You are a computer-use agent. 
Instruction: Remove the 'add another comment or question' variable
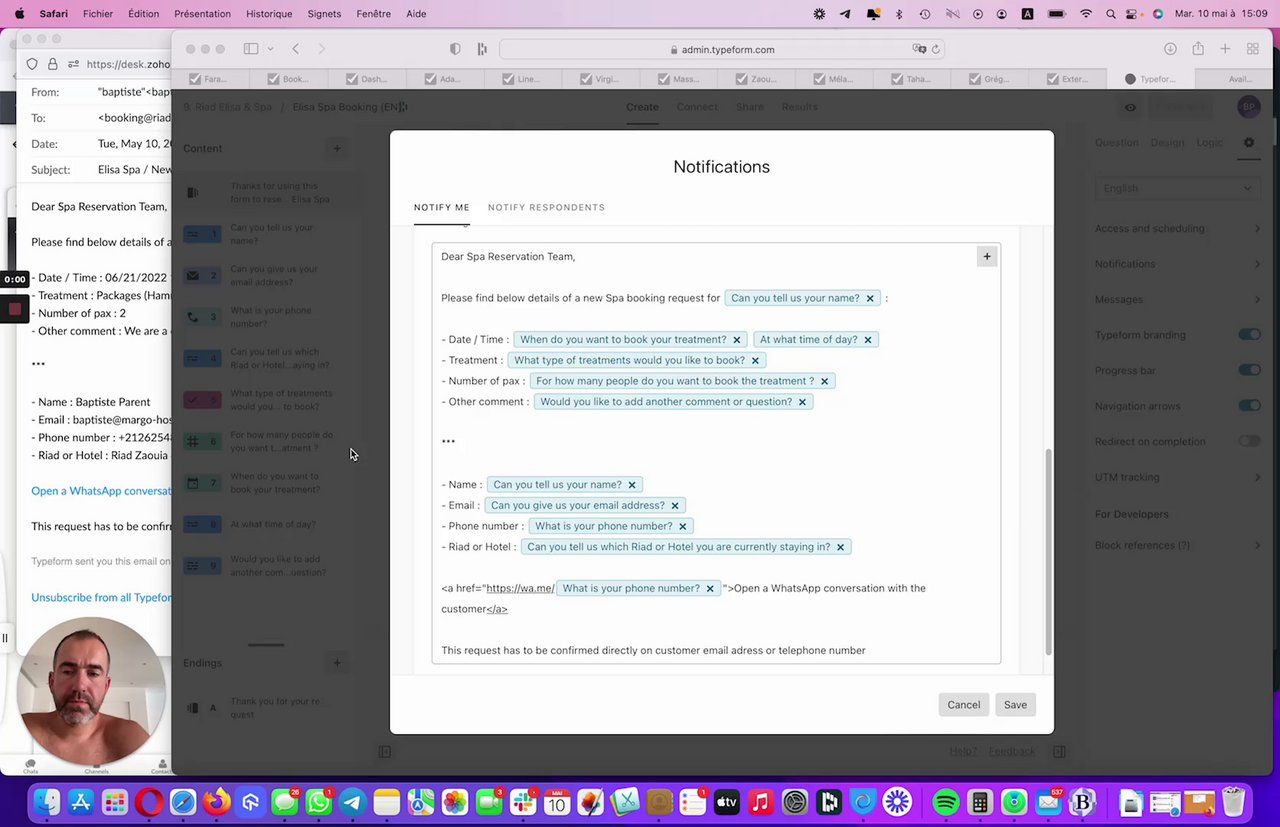[802, 402]
